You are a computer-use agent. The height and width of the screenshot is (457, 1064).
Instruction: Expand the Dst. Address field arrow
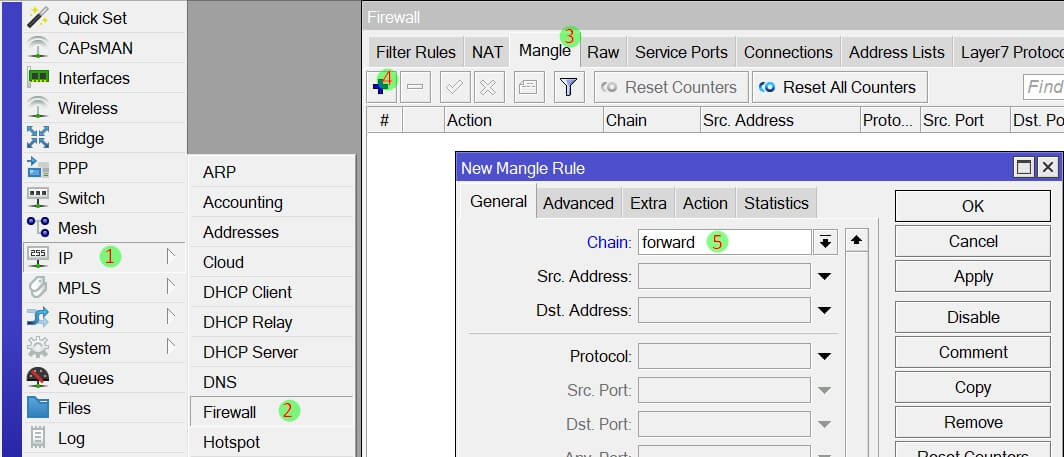[825, 311]
